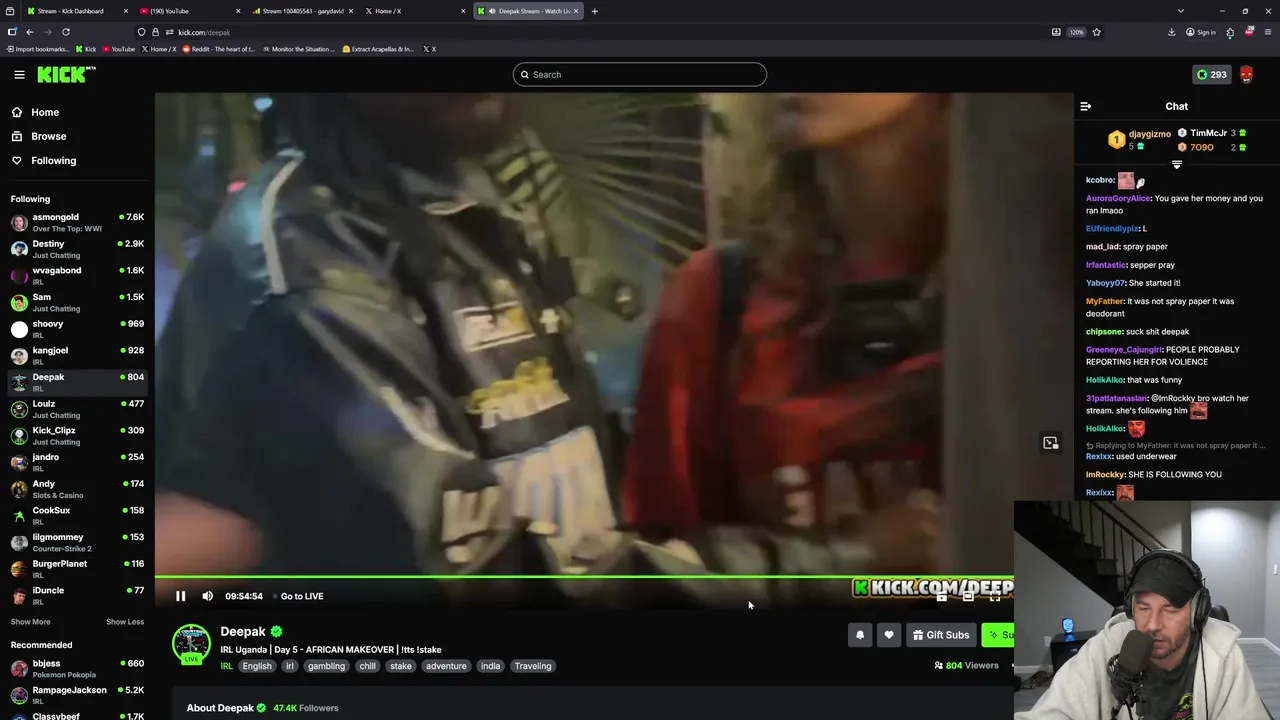Click the browser Sign in button
Screen dimensions: 1280x720
pos(1200,32)
